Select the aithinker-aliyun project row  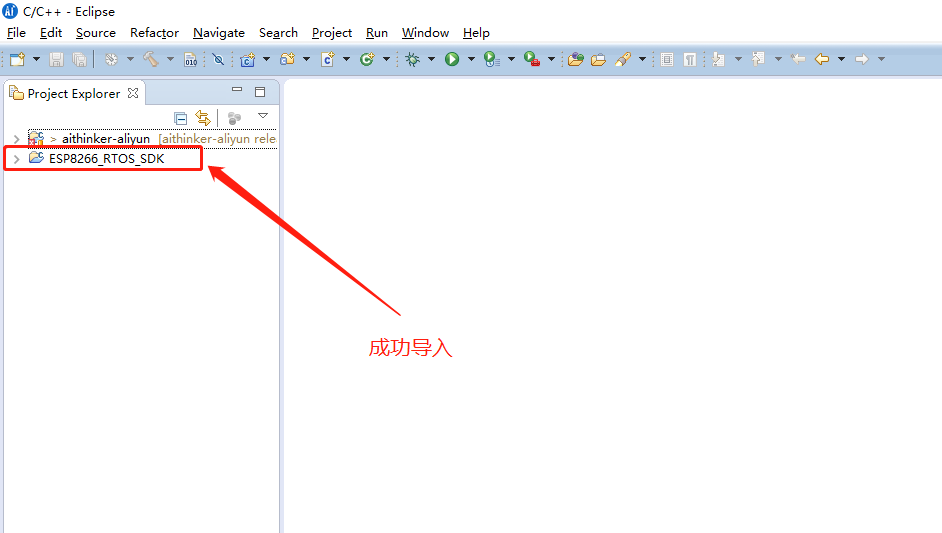(152, 139)
